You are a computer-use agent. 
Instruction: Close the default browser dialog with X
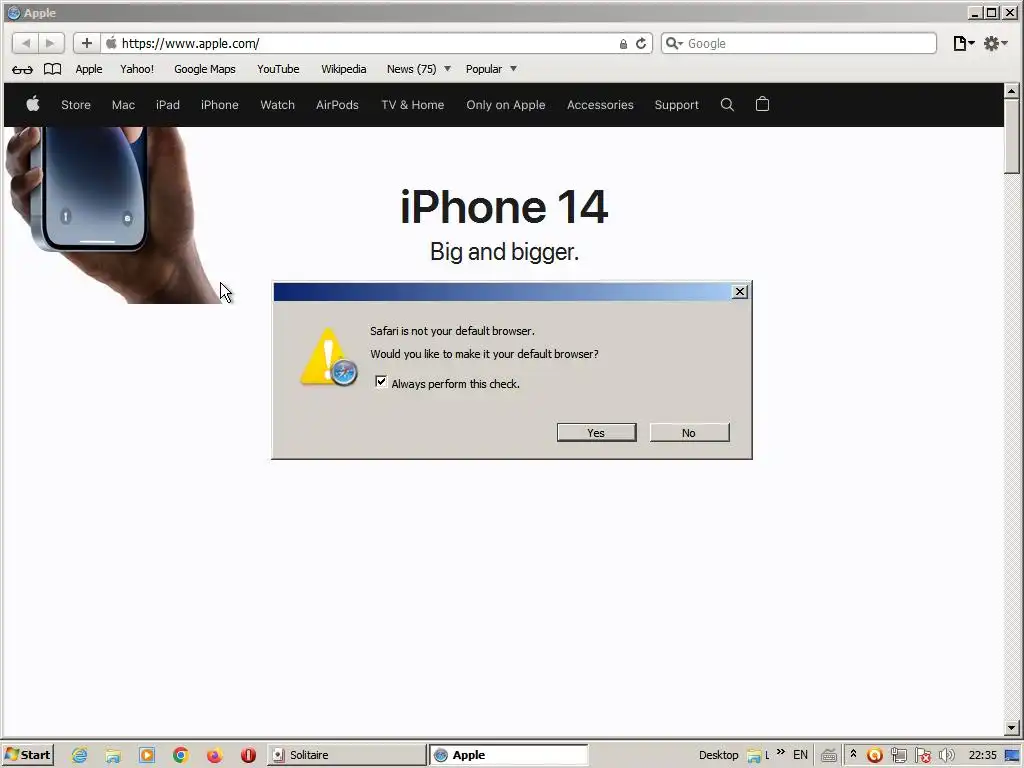point(739,291)
